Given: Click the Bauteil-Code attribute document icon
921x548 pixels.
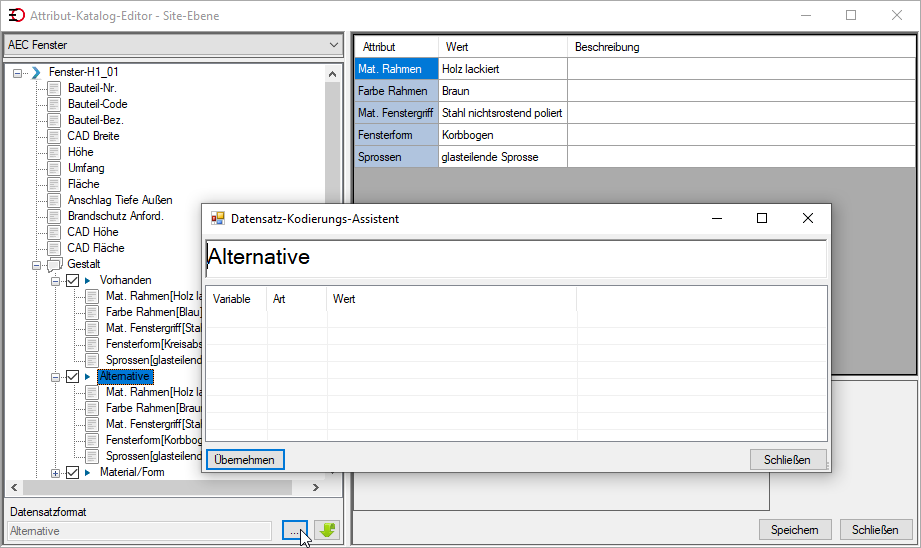Looking at the screenshot, I should (x=54, y=105).
